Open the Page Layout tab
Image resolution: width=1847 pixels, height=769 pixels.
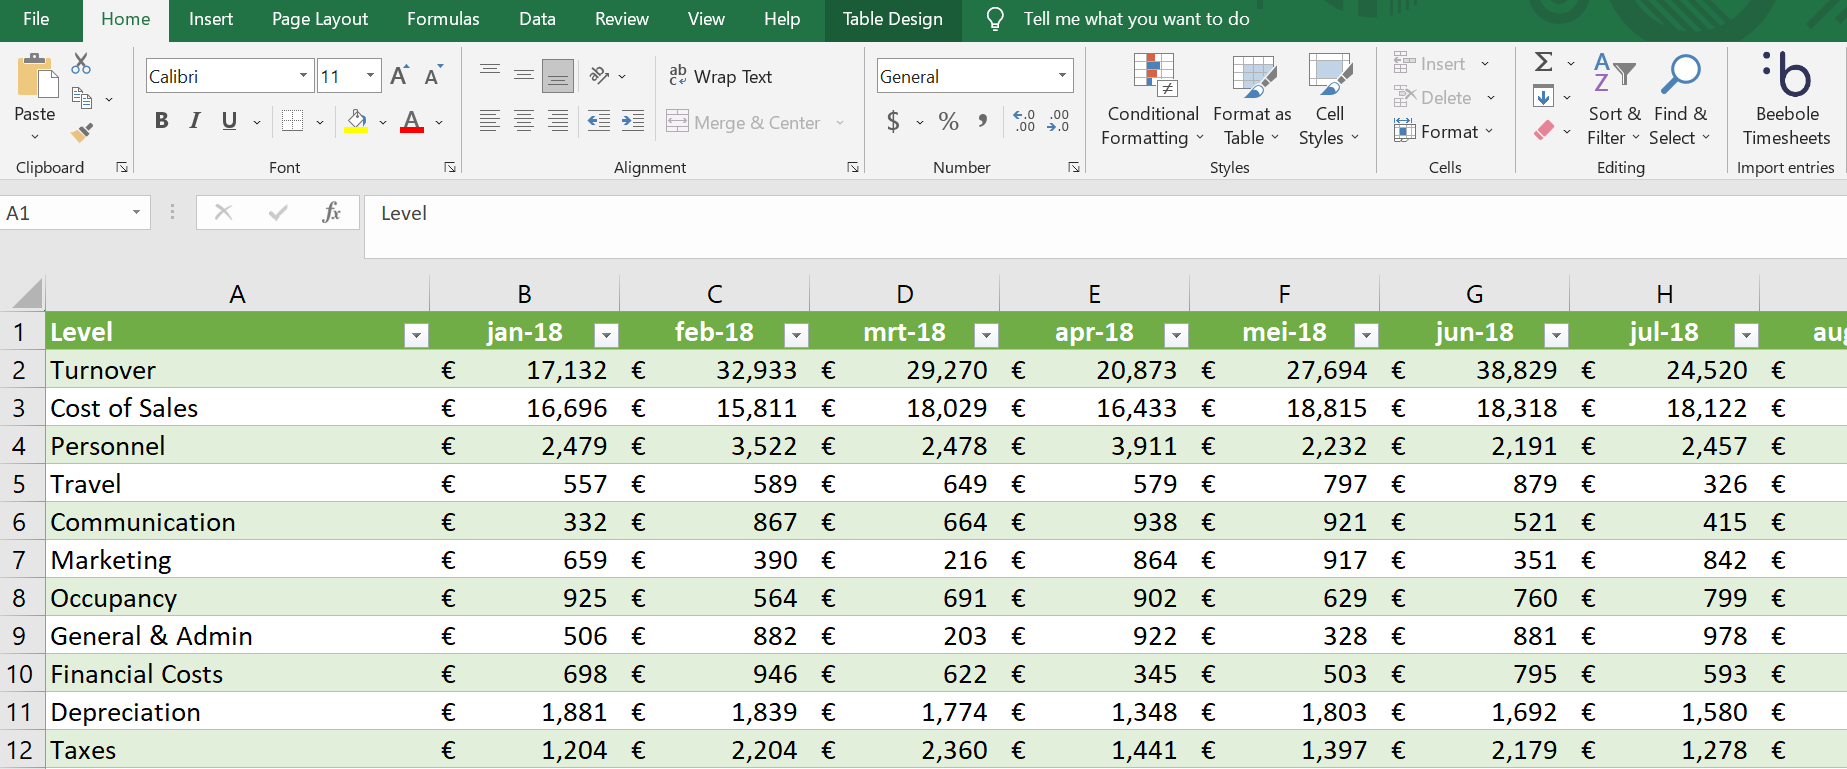point(319,19)
